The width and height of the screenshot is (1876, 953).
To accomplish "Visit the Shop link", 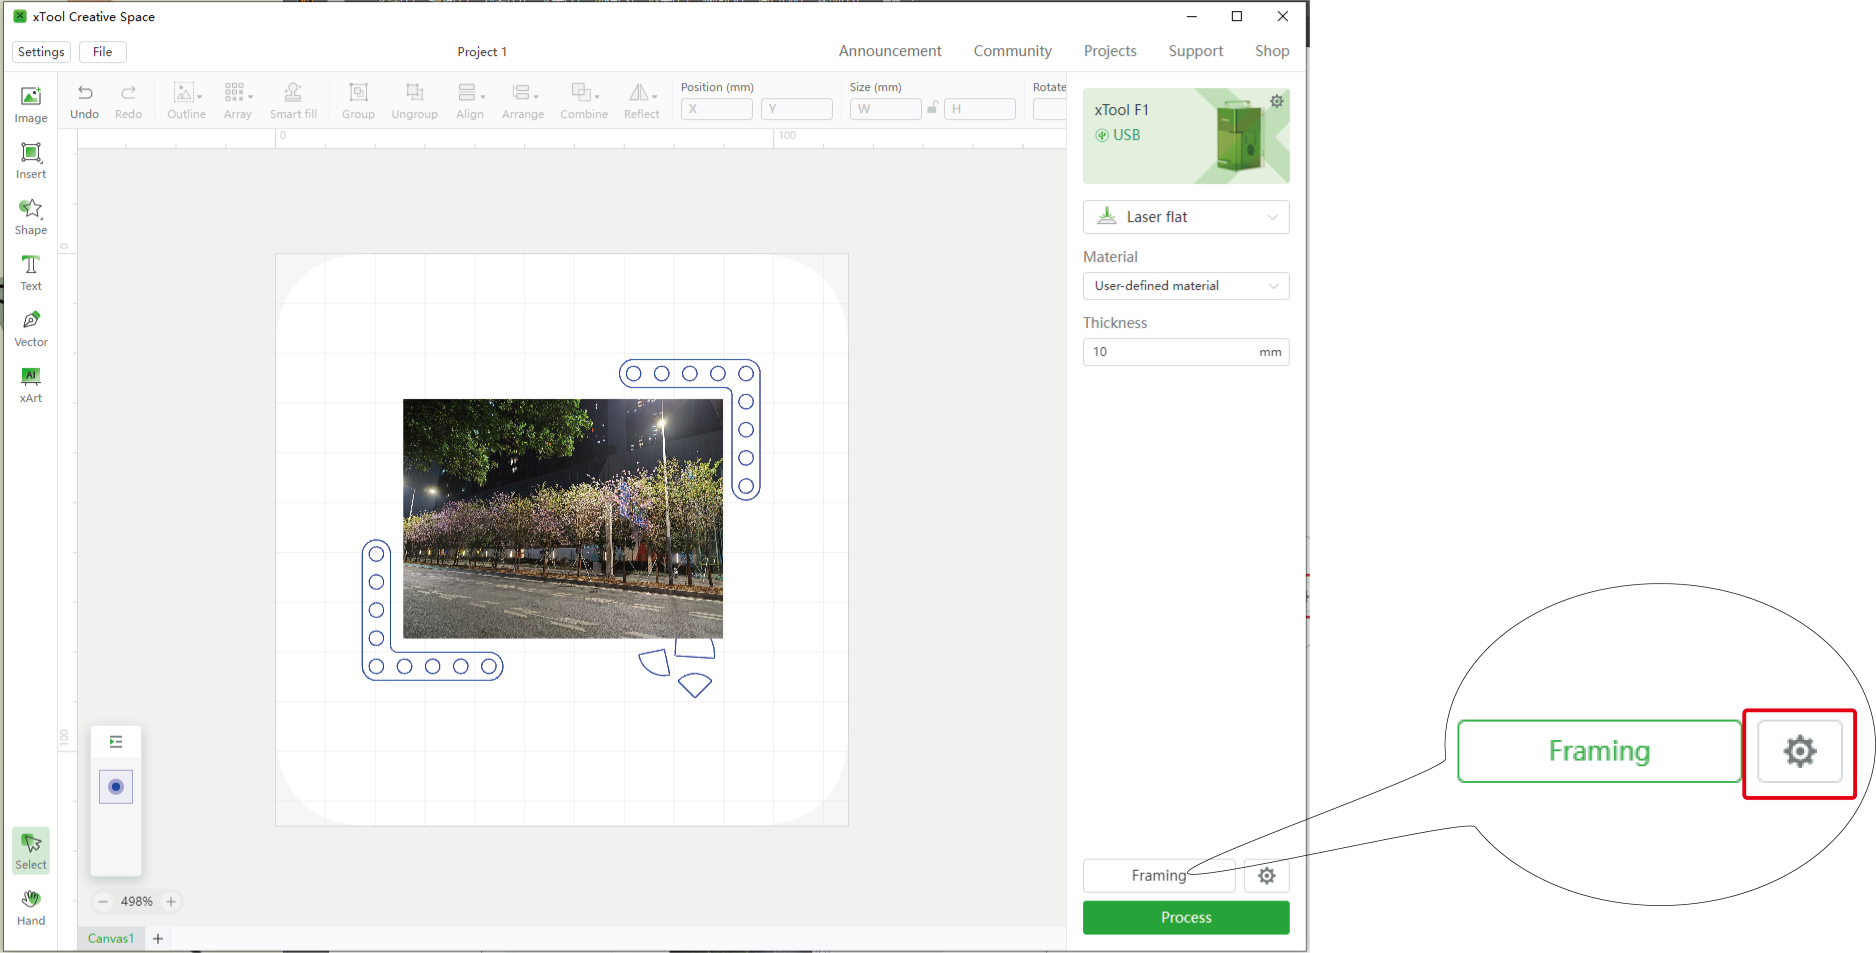I will [x=1272, y=51].
